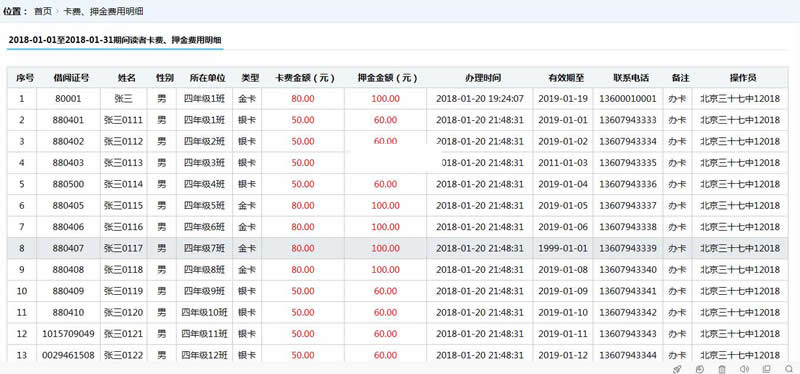Click the speaker sound icon
This screenshot has width=800, height=374.
(x=744, y=369)
